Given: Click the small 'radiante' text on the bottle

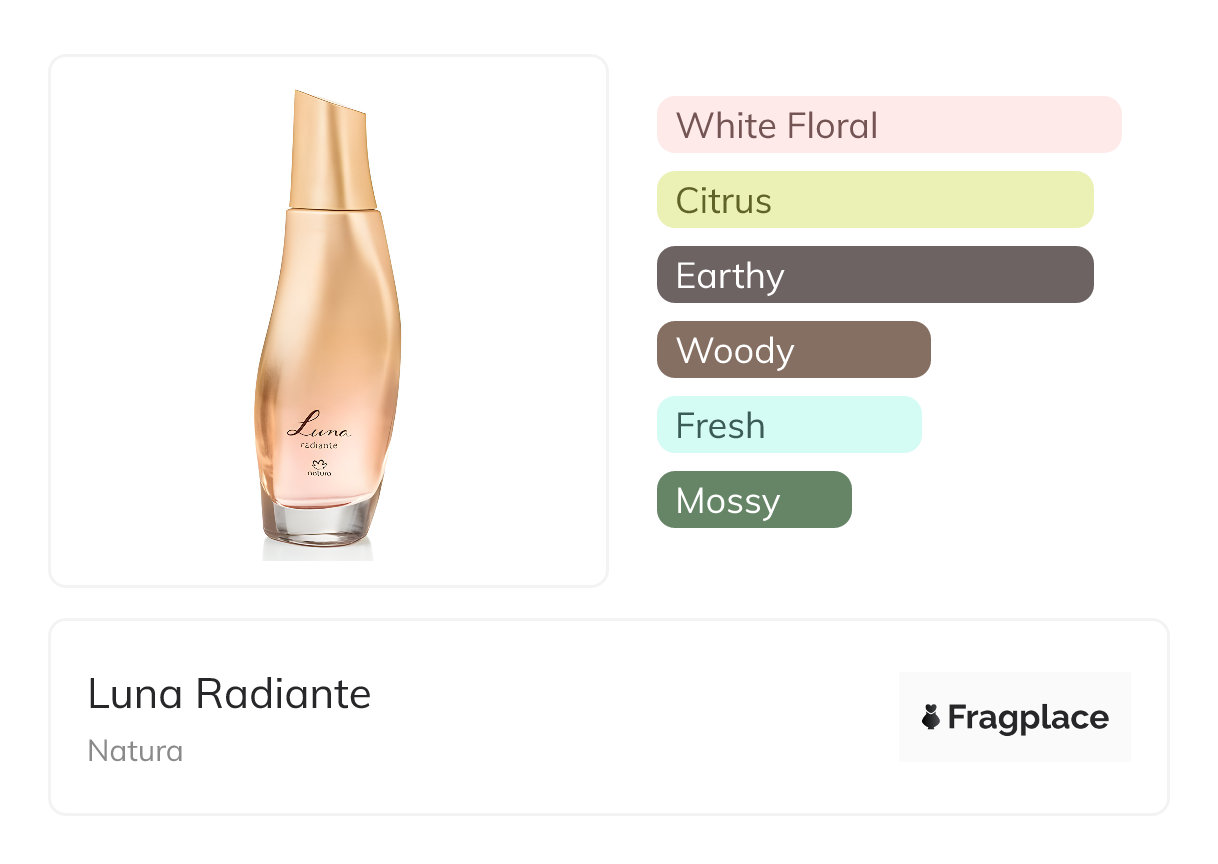Looking at the screenshot, I should click(320, 444).
